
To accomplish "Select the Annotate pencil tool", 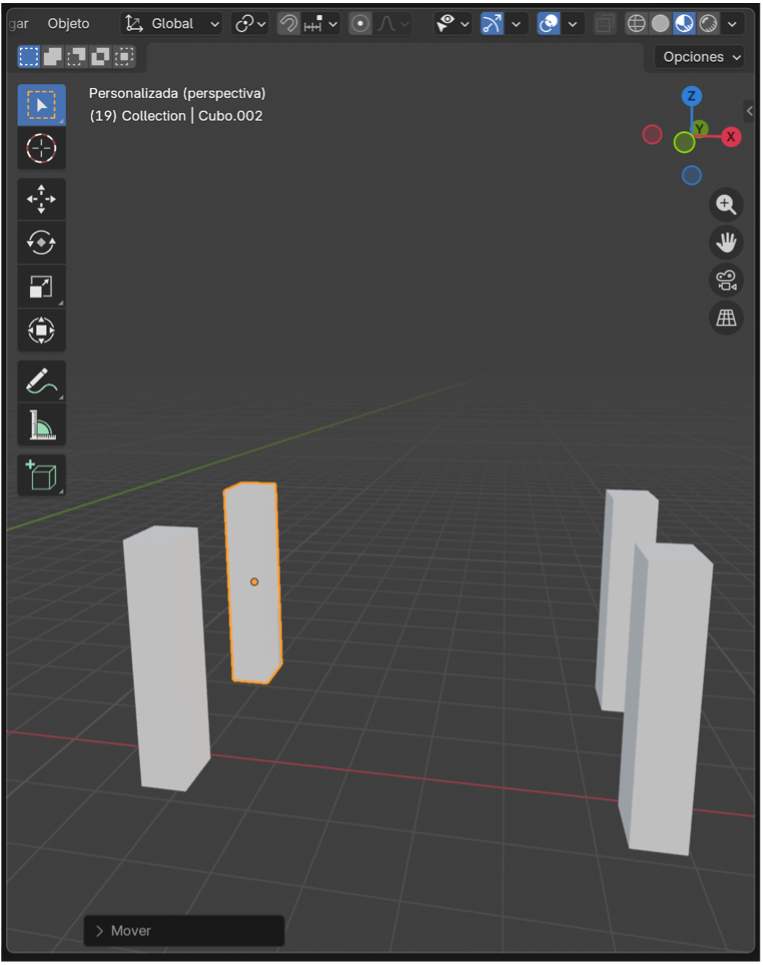I will tap(41, 382).
